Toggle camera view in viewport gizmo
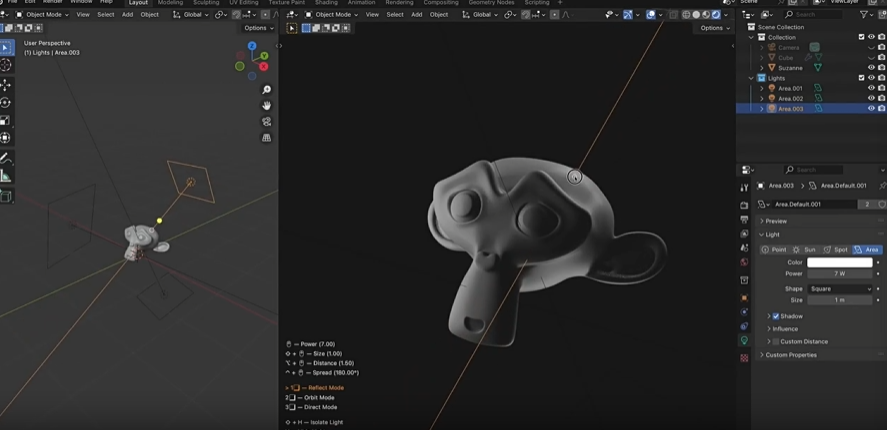Screen dimensions: 887x430 pos(267,121)
